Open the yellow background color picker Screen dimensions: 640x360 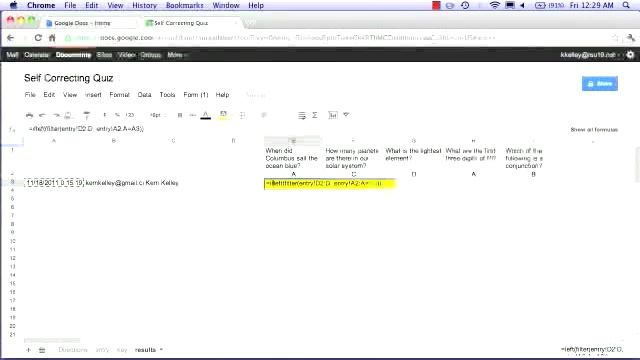(x=223, y=115)
